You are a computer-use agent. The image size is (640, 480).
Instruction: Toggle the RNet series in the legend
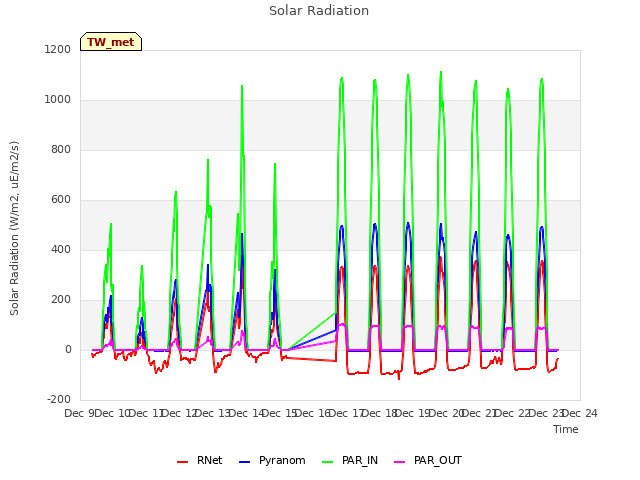click(x=200, y=460)
